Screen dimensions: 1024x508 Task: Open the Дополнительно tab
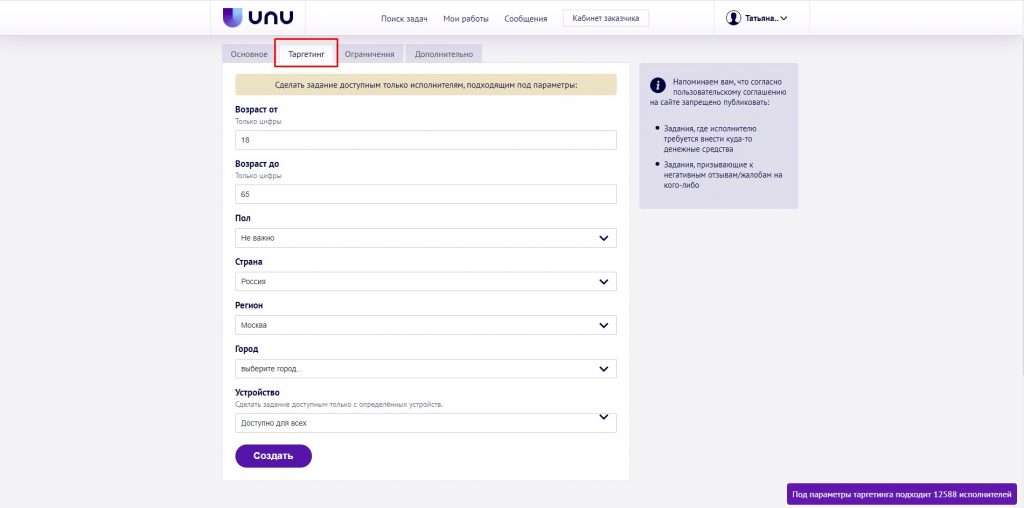click(443, 54)
